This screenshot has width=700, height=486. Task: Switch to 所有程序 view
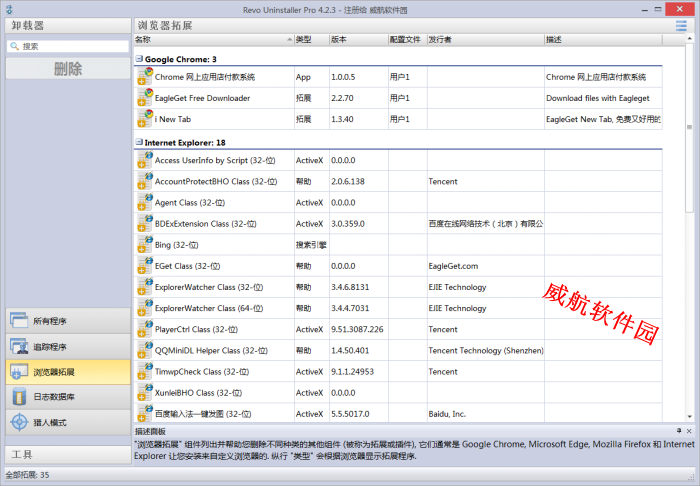click(x=68, y=320)
